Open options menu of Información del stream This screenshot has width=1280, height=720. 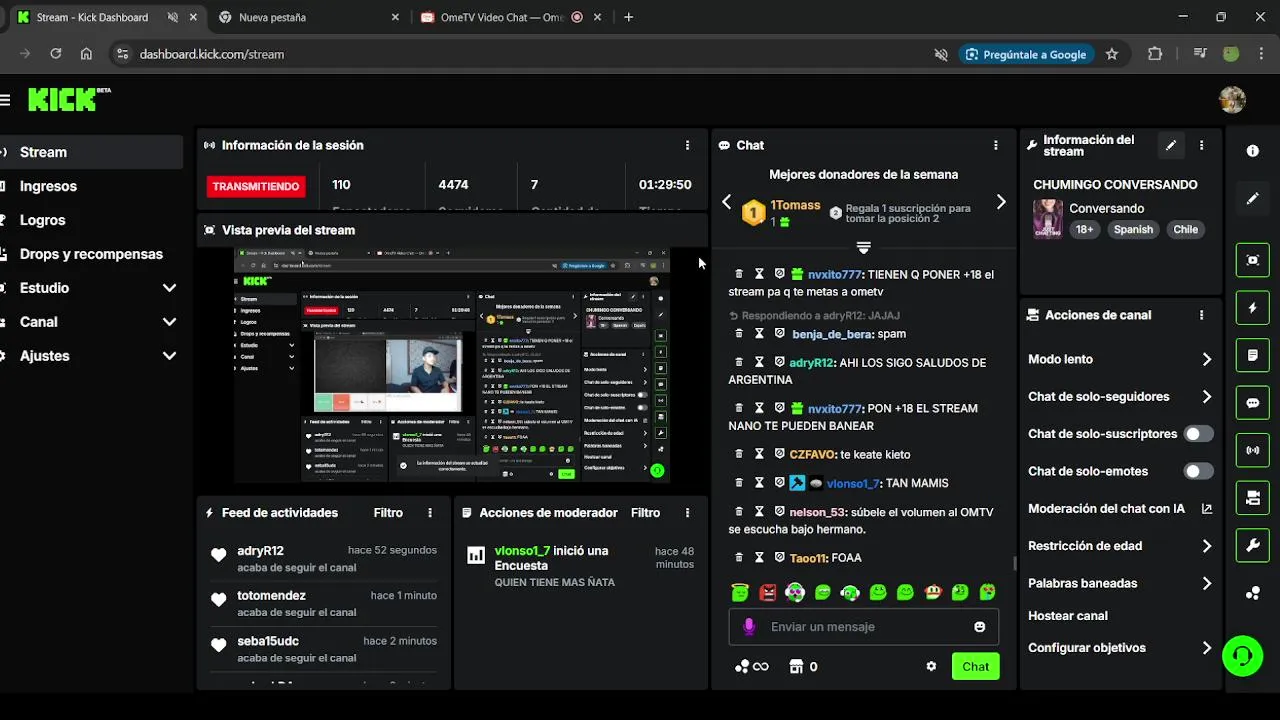pyautogui.click(x=1201, y=145)
